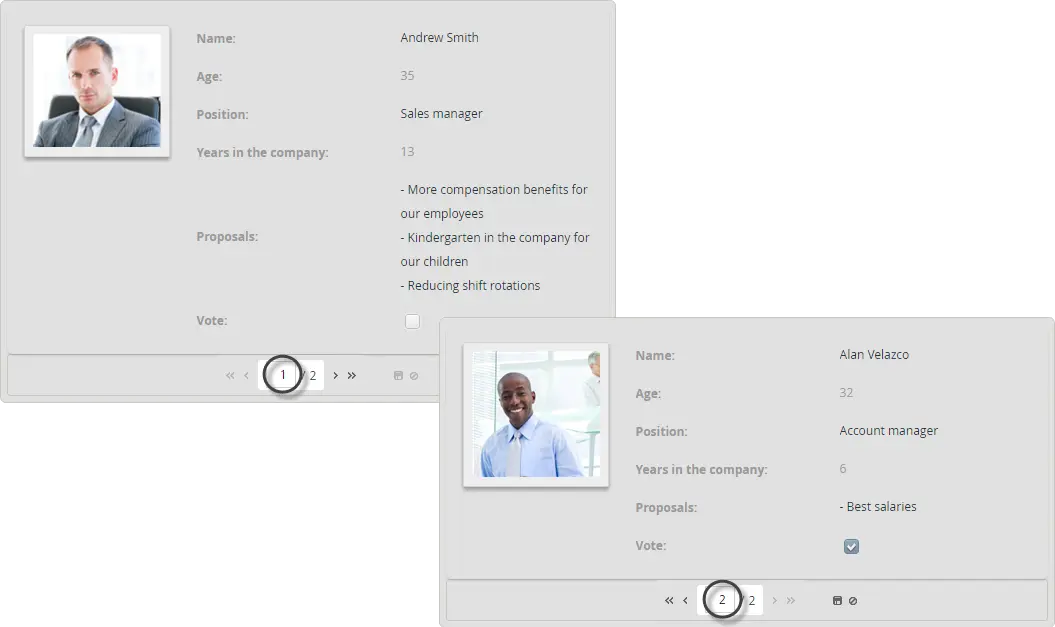The image size is (1055, 627).
Task: Open Alan Velazco's profile photo
Action: pos(536,414)
